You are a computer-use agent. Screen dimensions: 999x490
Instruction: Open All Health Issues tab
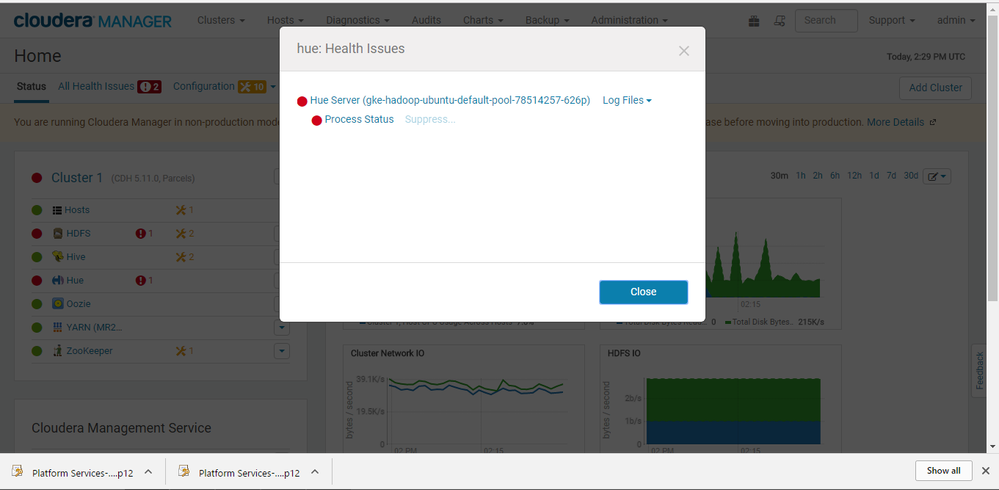click(x=96, y=86)
